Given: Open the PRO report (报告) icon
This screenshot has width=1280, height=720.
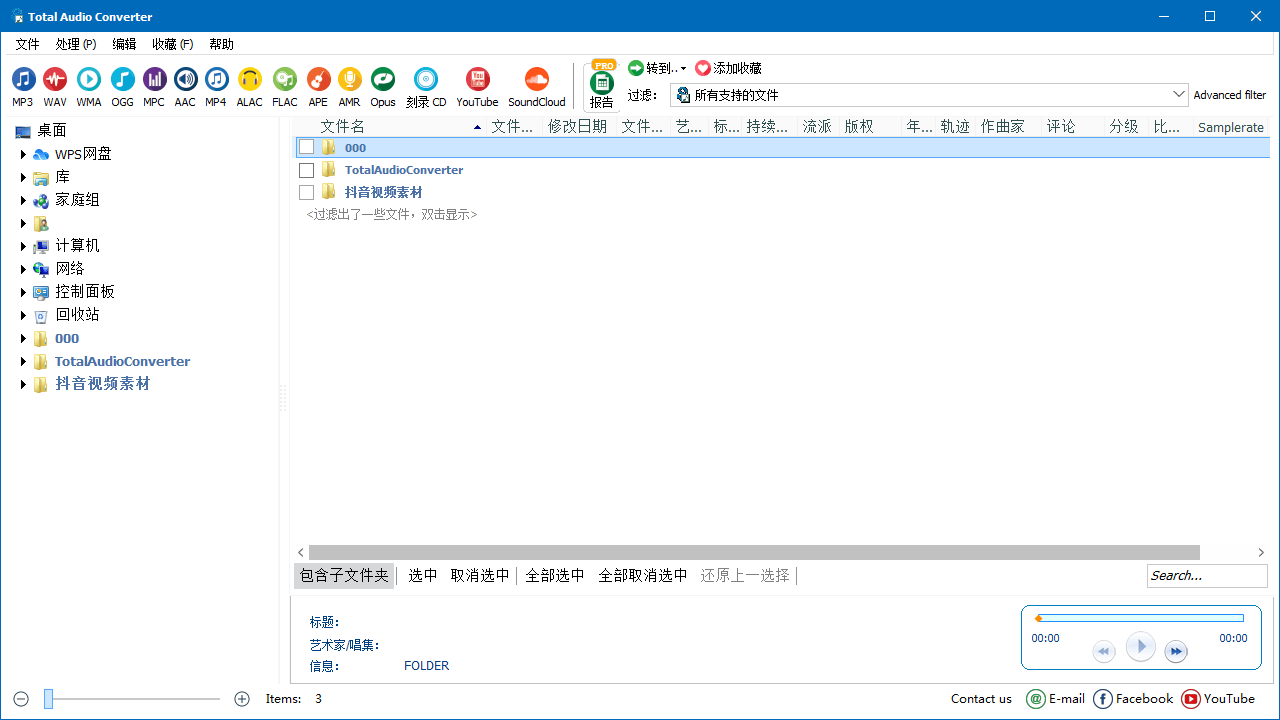Looking at the screenshot, I should (602, 85).
